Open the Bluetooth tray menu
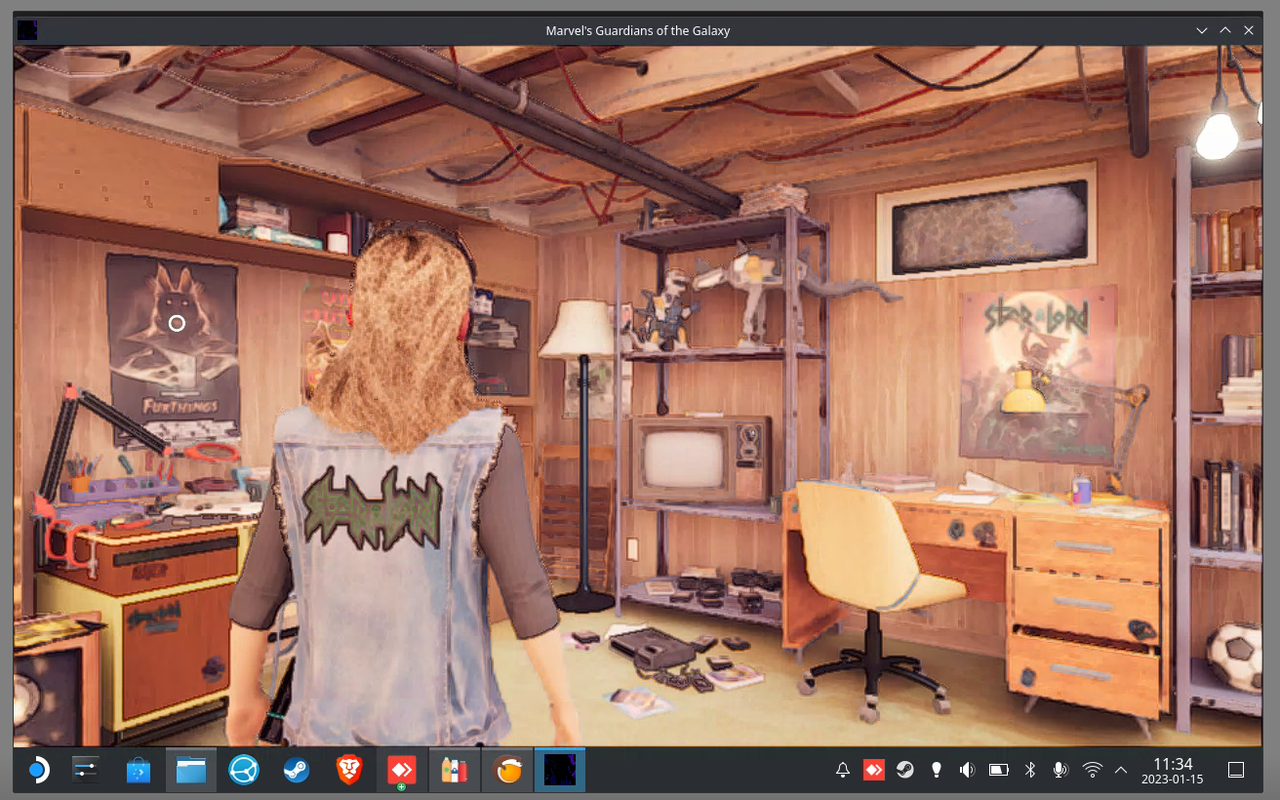The width and height of the screenshot is (1280, 800). (1030, 770)
